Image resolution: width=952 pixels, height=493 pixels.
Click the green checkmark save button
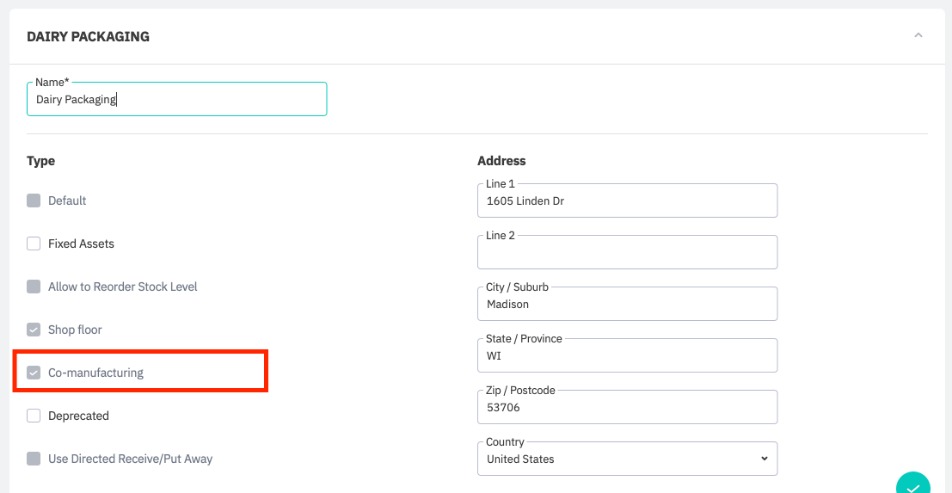coord(912,486)
